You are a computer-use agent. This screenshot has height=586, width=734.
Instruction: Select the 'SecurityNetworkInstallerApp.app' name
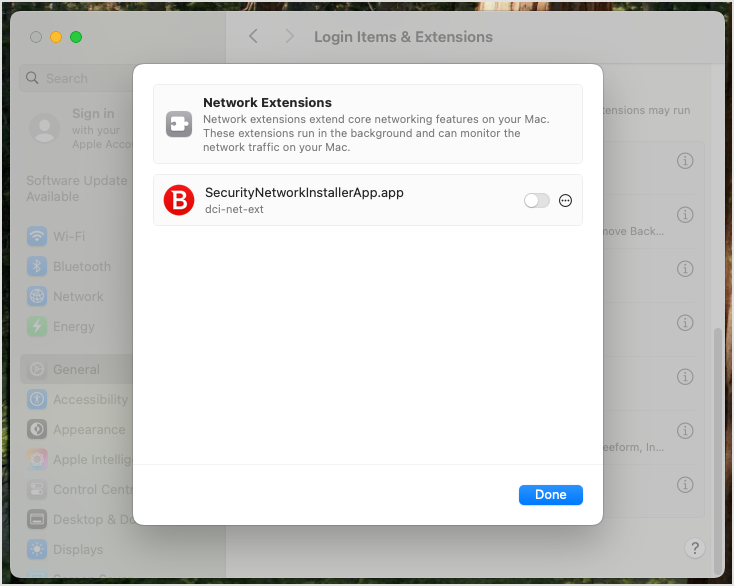coord(304,192)
